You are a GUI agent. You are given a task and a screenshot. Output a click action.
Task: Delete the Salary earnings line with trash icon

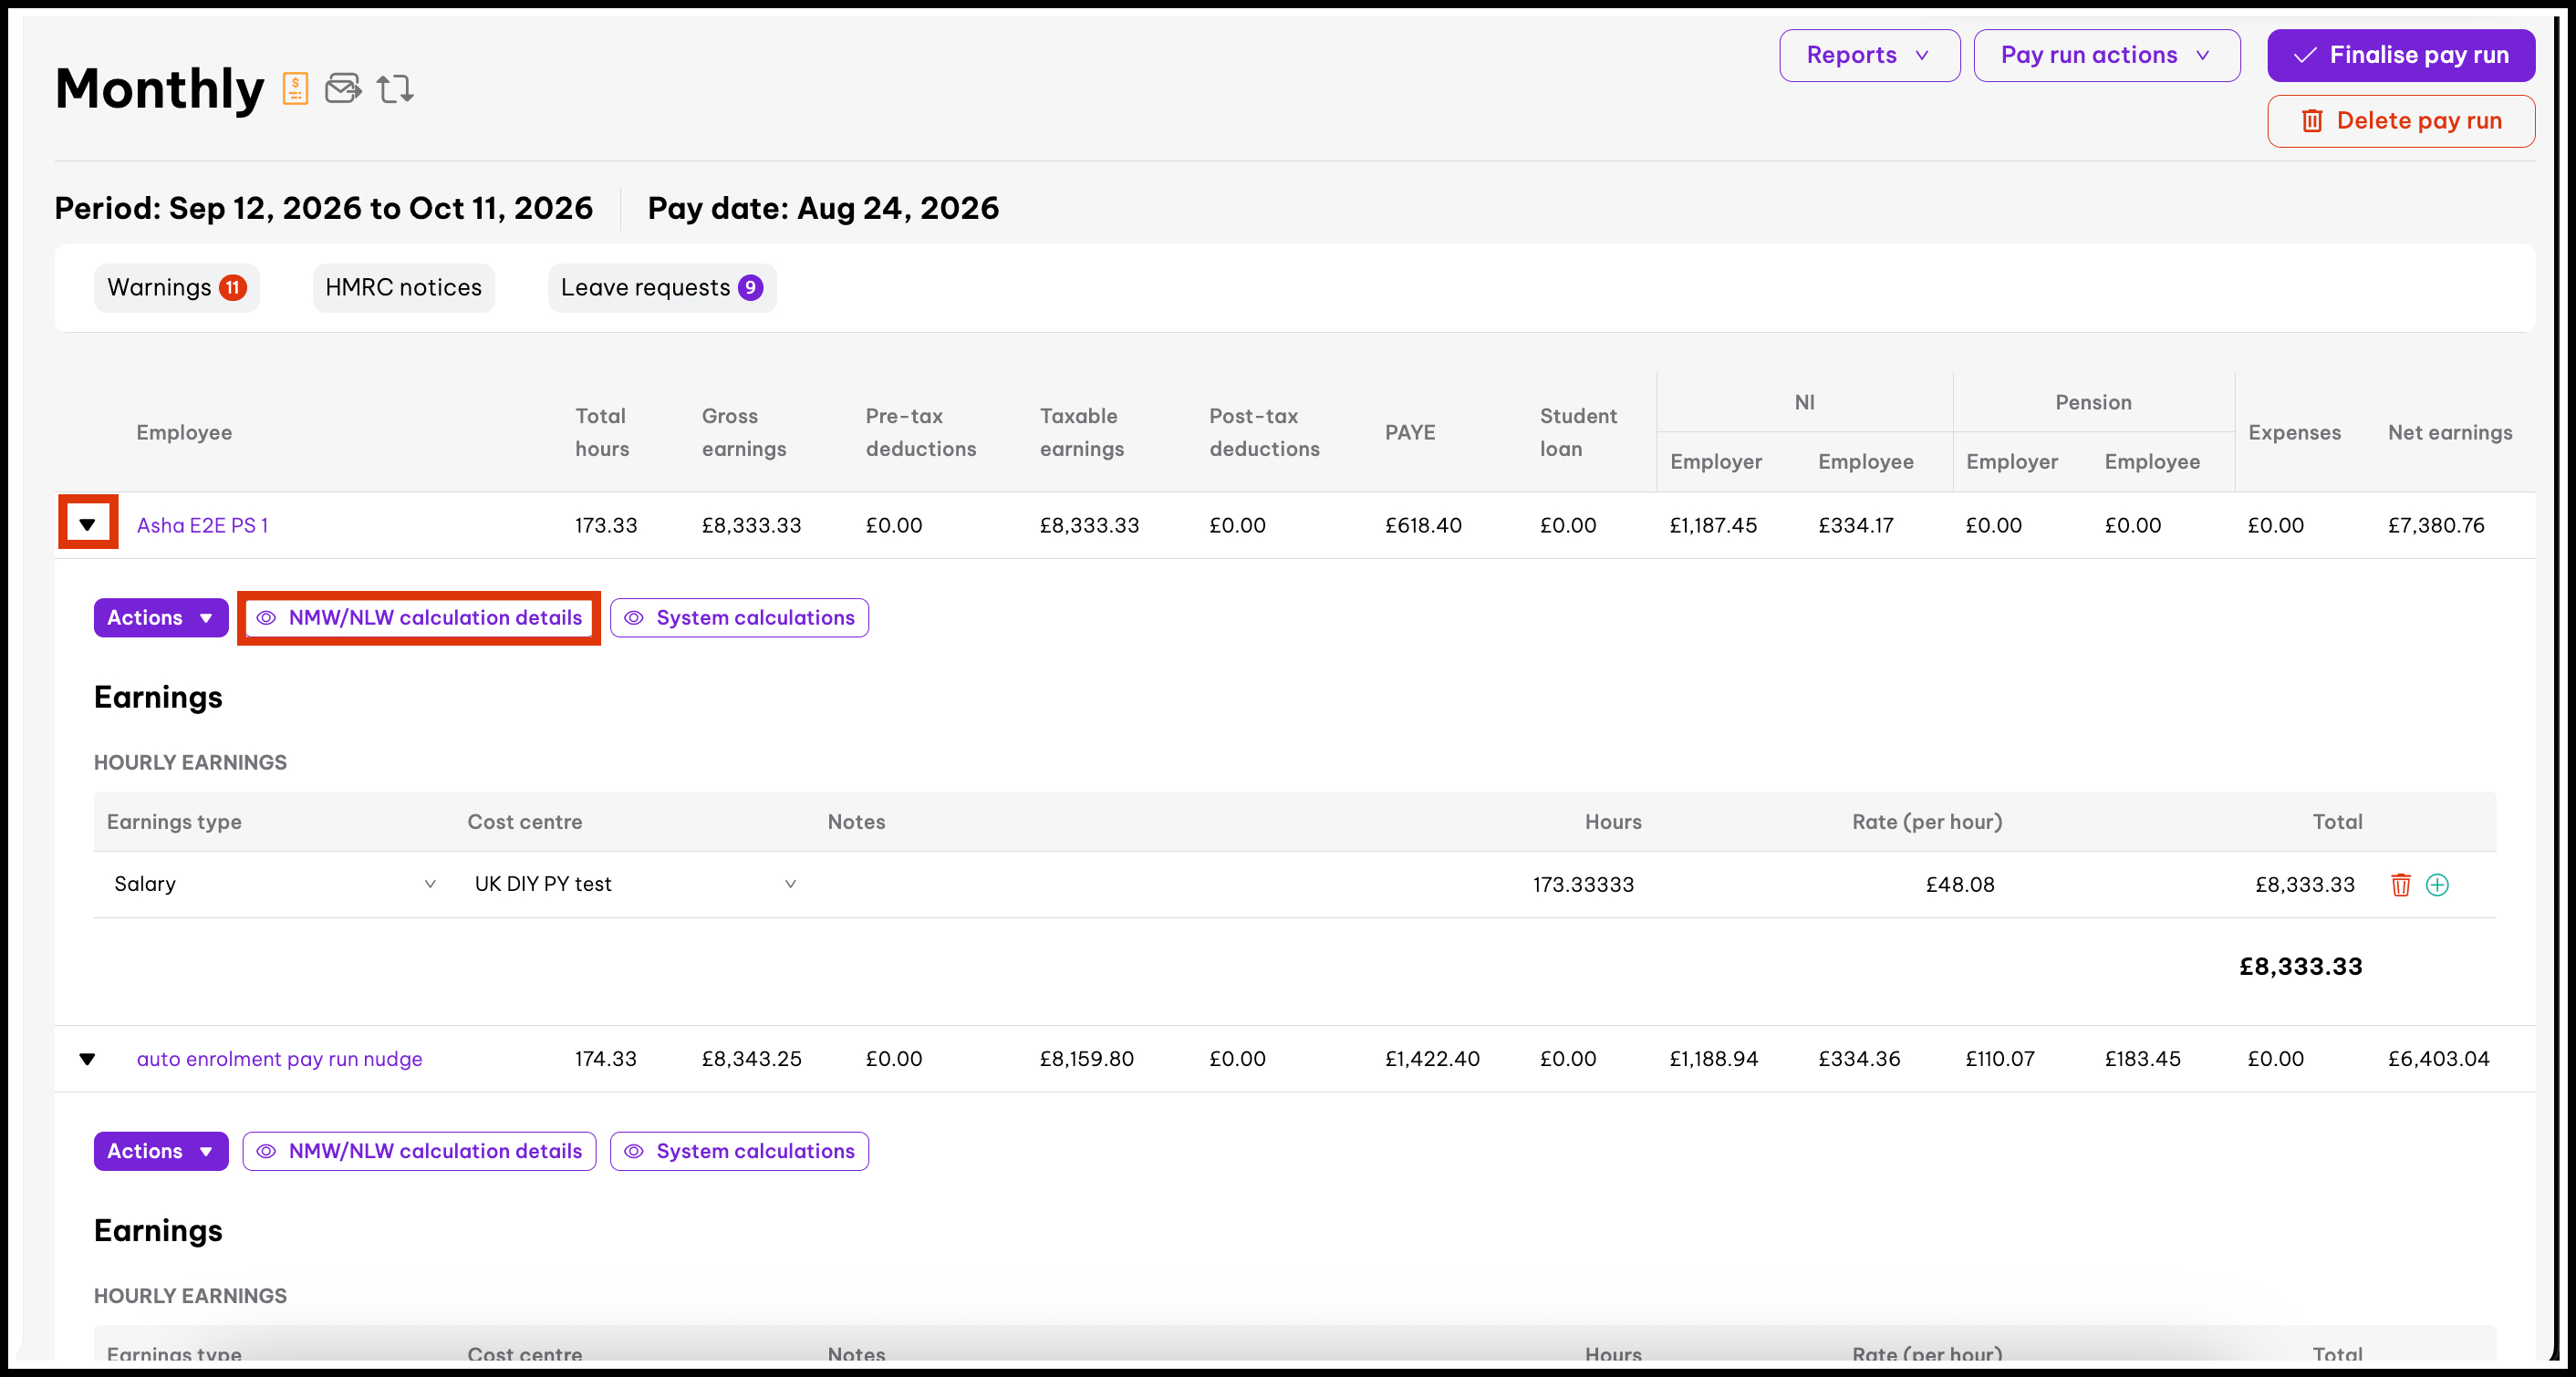(x=2400, y=884)
